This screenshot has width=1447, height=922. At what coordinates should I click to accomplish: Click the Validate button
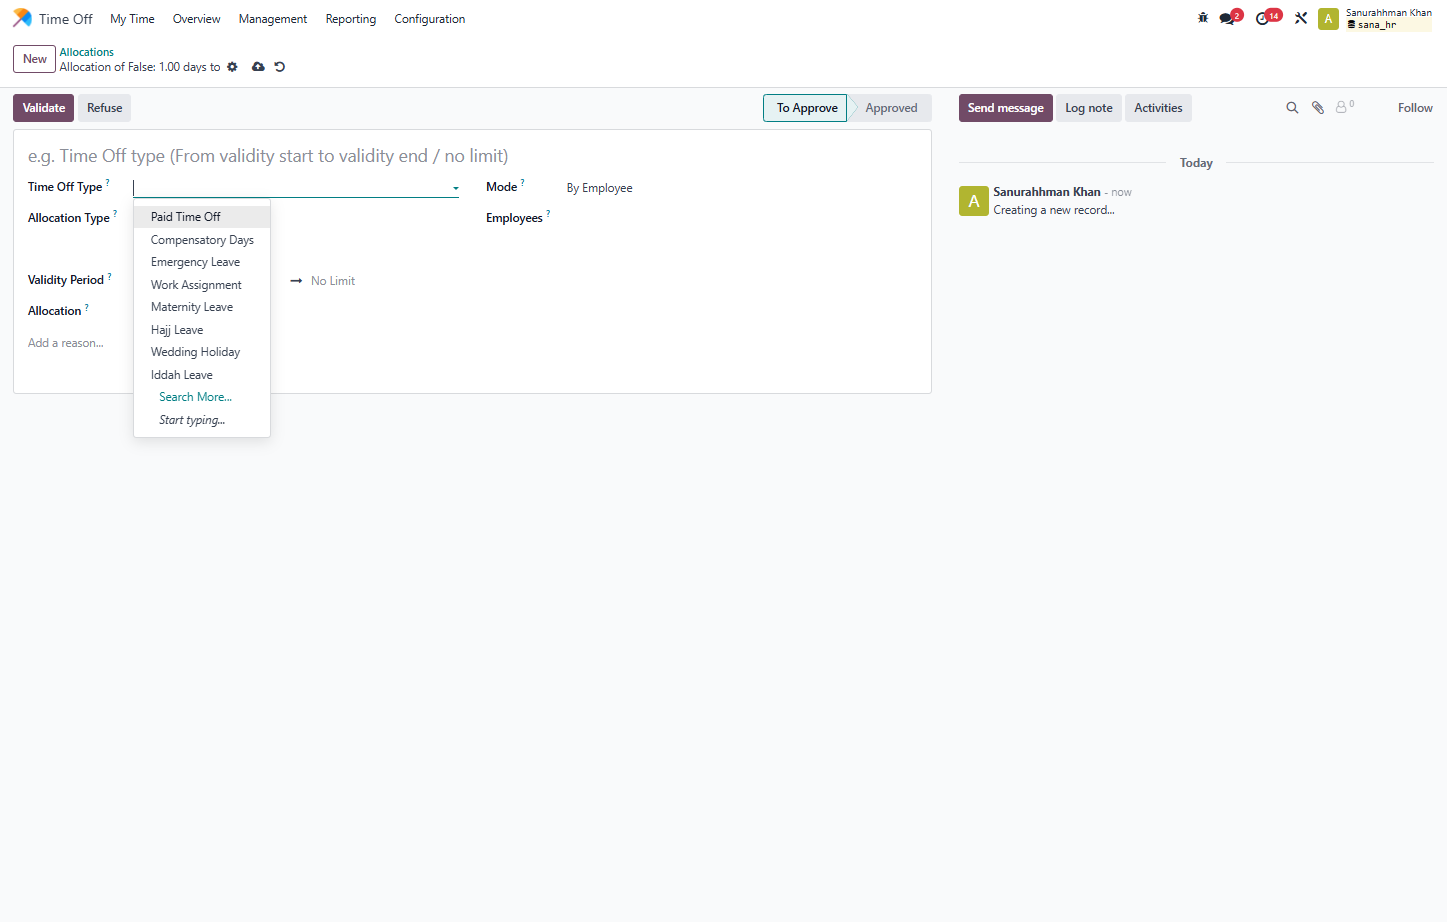pyautogui.click(x=44, y=108)
